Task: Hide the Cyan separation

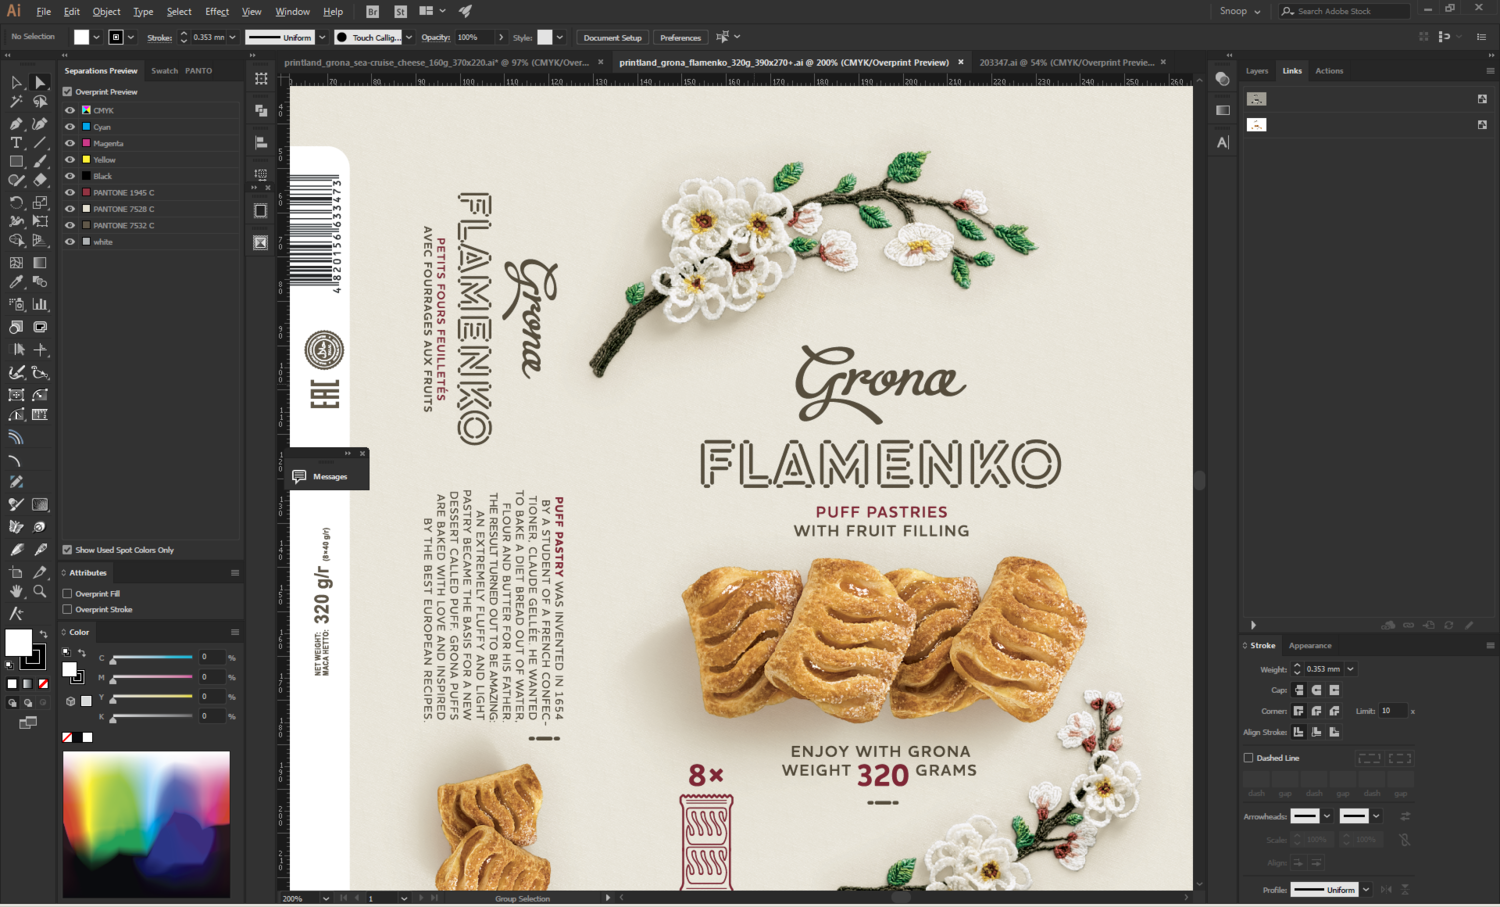Action: point(70,127)
